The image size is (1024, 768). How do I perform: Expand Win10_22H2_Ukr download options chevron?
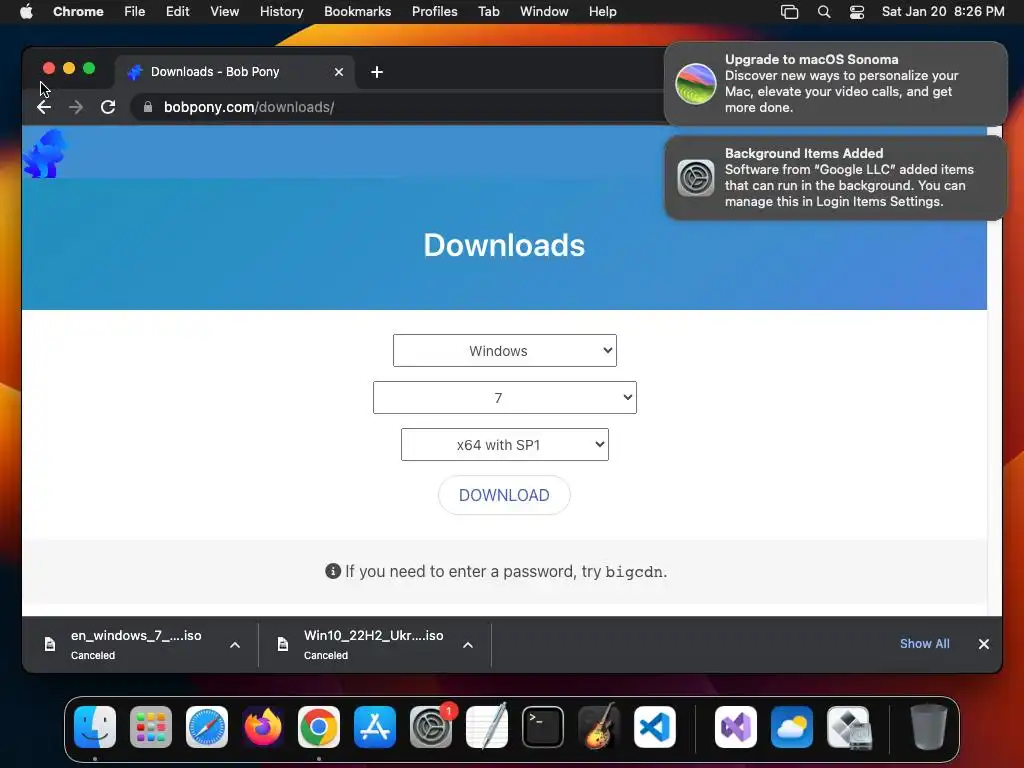(468, 645)
